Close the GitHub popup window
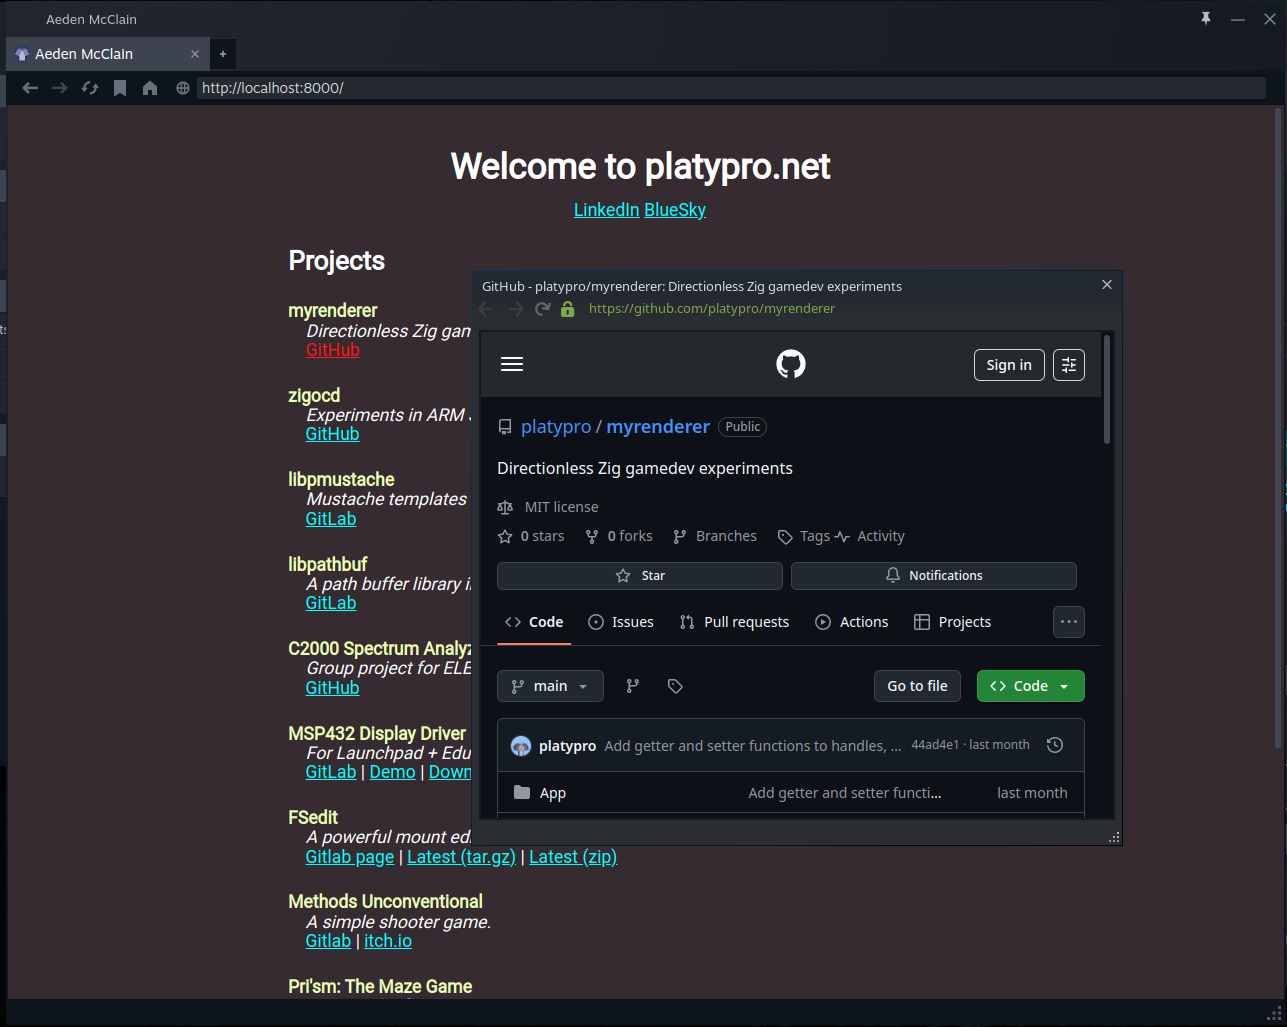The height and width of the screenshot is (1027, 1287). click(x=1107, y=285)
